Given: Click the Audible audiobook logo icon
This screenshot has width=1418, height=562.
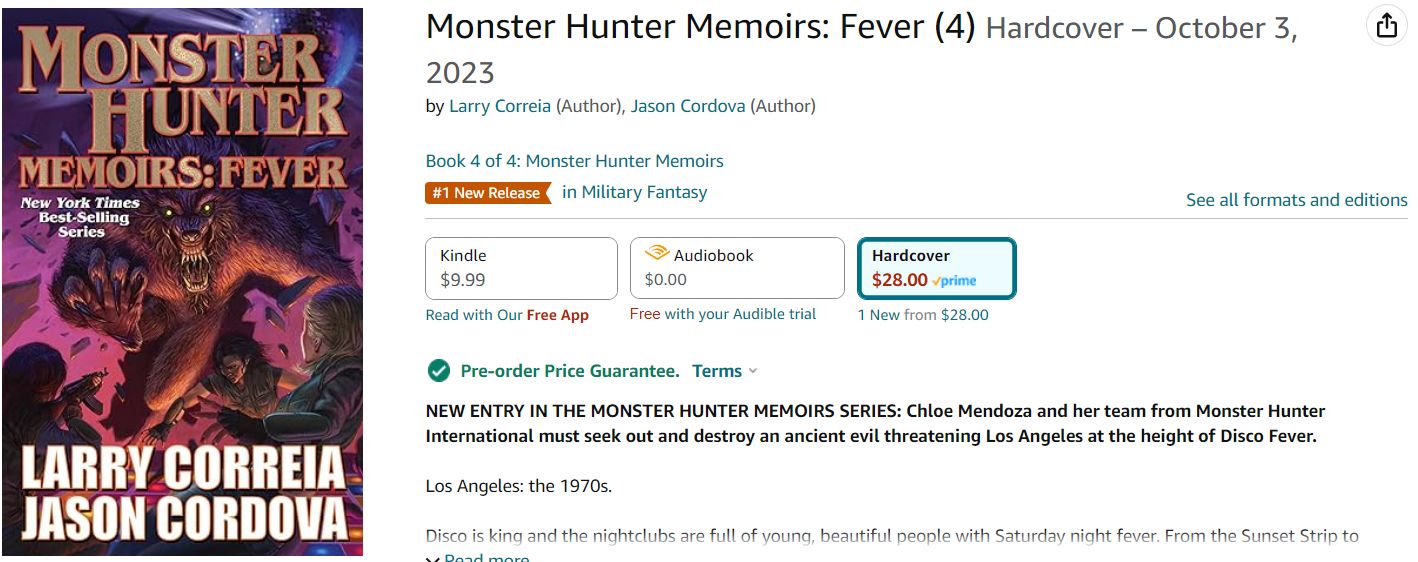Looking at the screenshot, I should click(x=657, y=254).
